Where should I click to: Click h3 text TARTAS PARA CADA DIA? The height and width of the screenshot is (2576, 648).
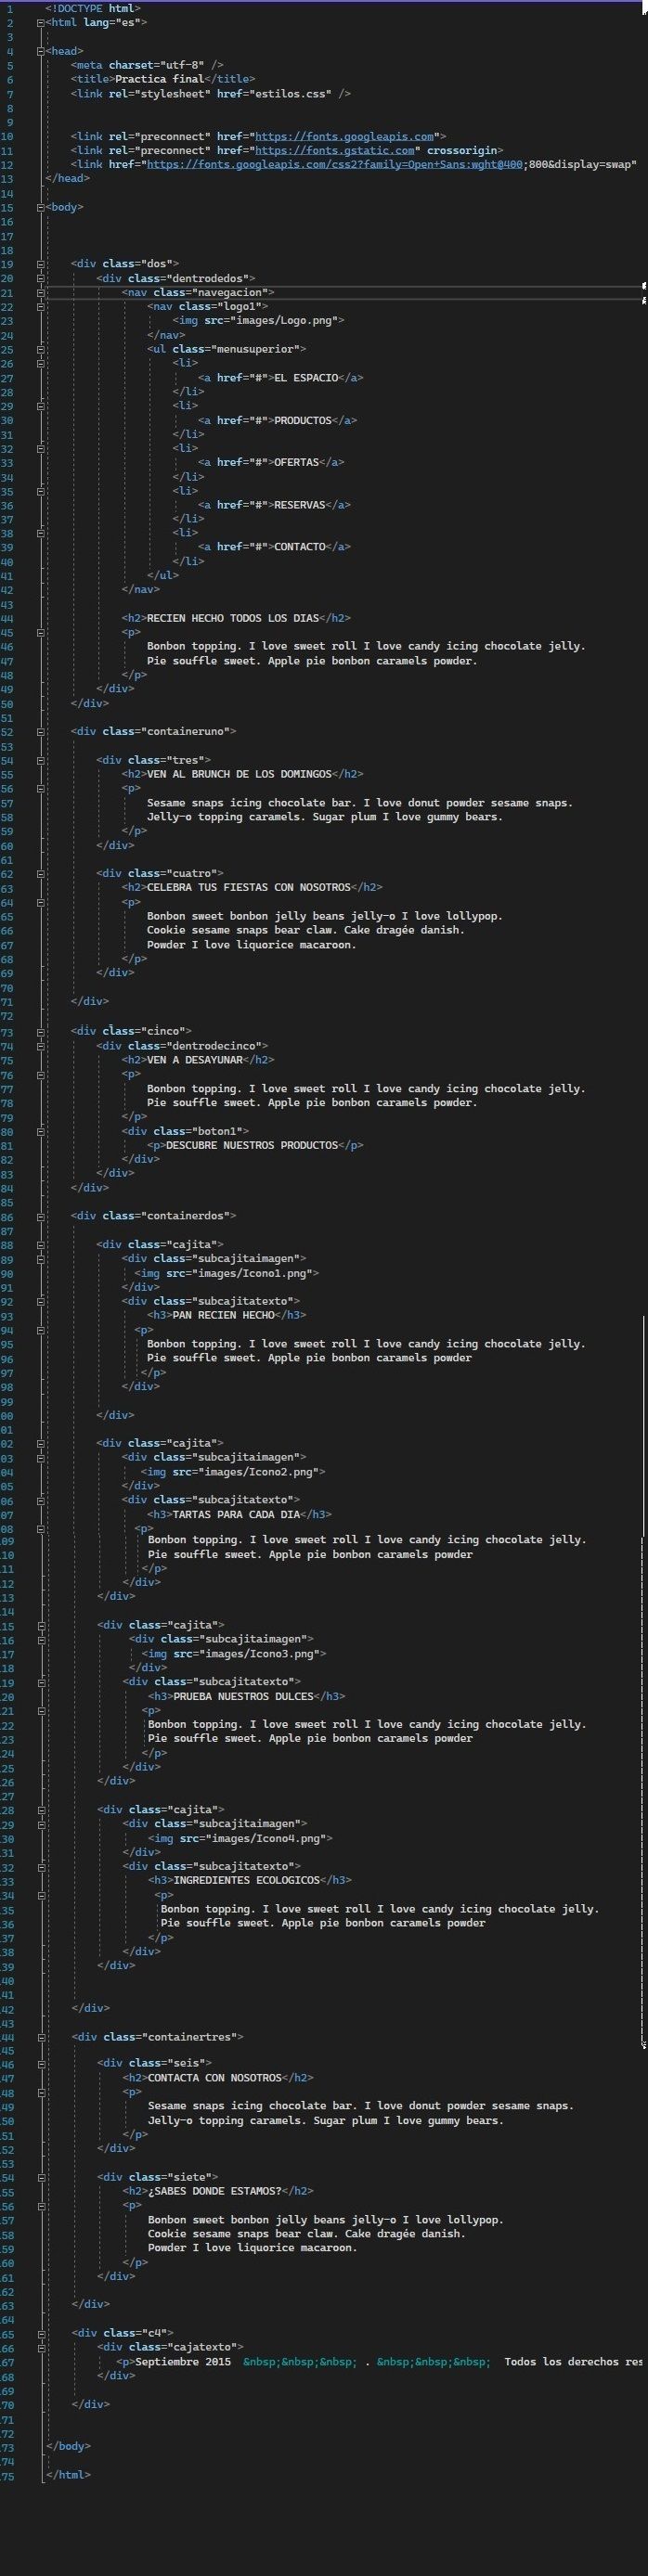click(236, 1514)
